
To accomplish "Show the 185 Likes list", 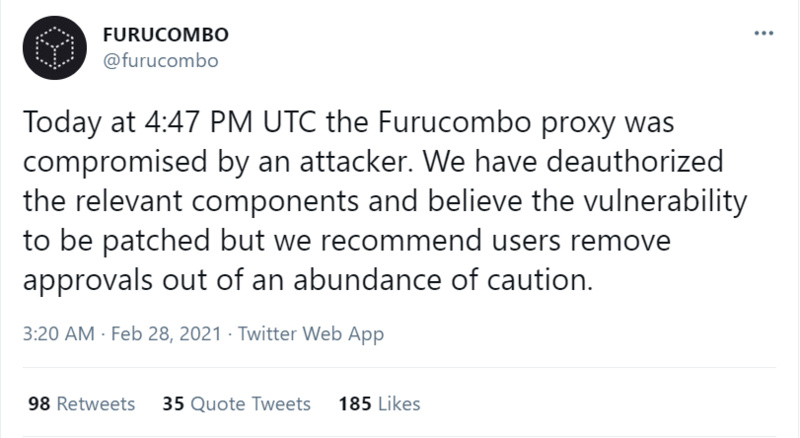I will point(380,404).
